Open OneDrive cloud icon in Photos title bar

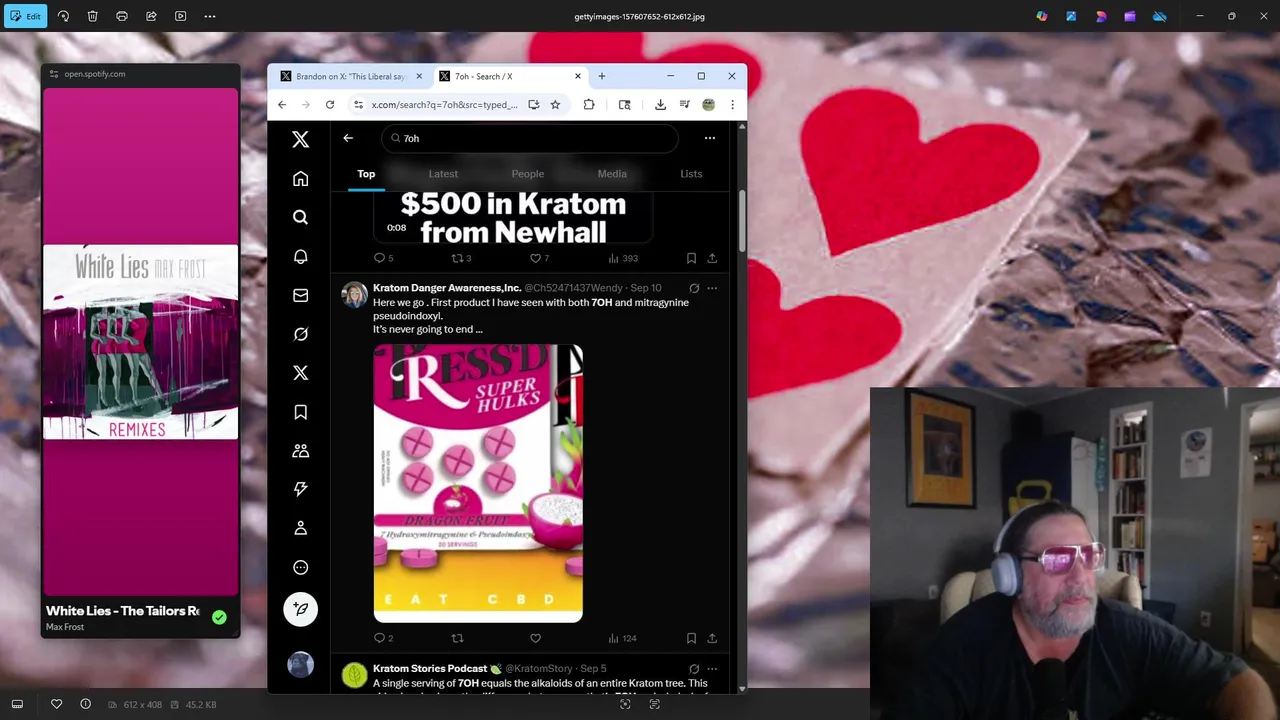click(x=1160, y=16)
